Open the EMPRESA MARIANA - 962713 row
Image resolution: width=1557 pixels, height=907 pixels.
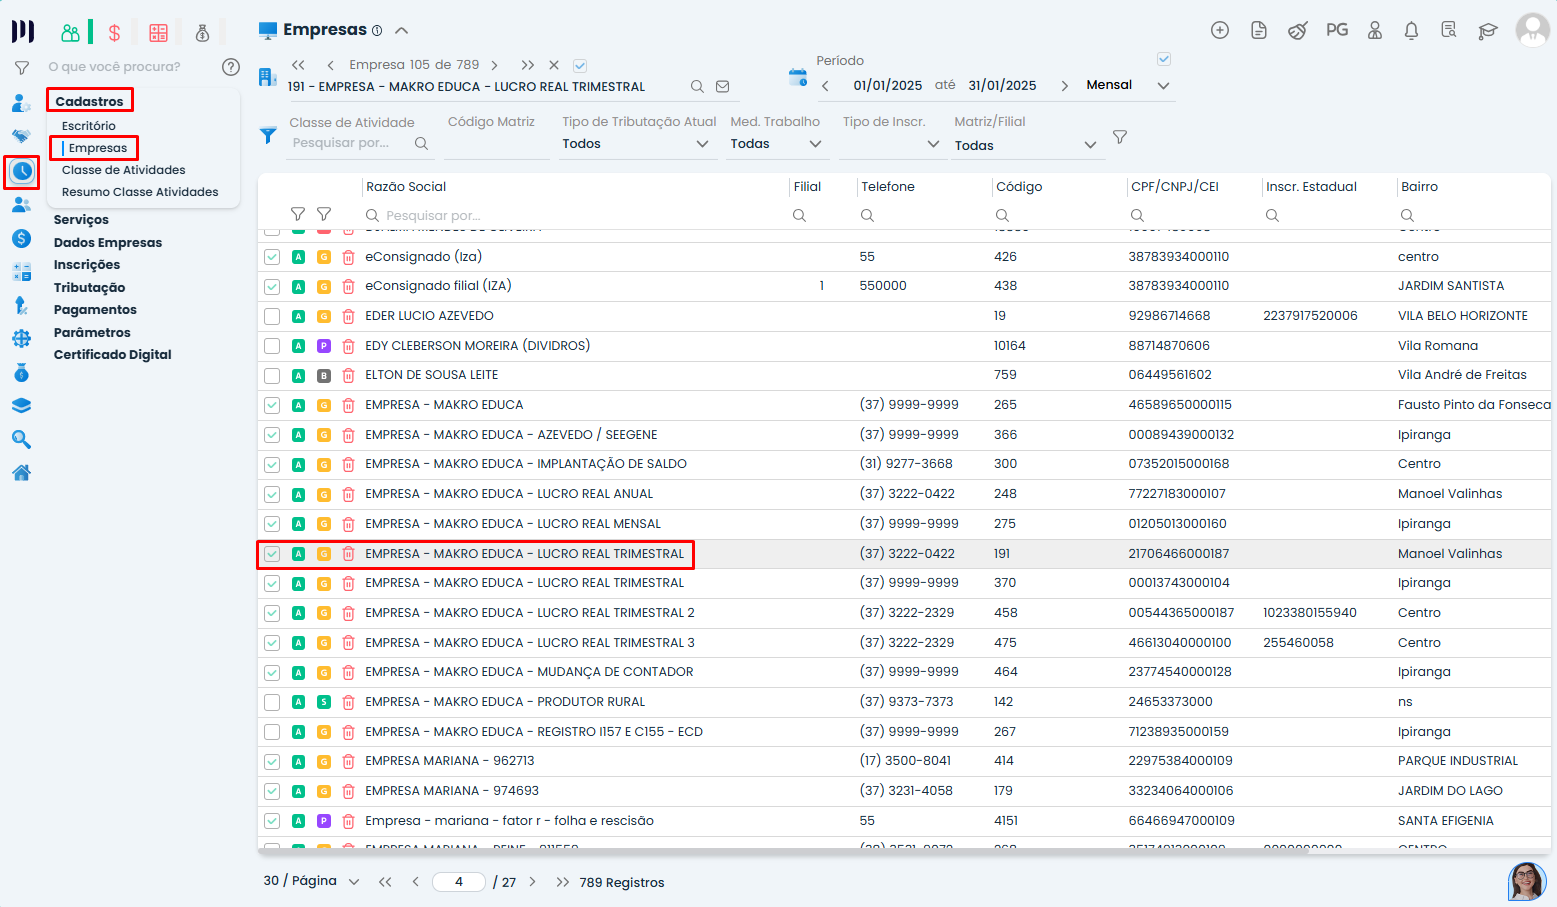450,761
